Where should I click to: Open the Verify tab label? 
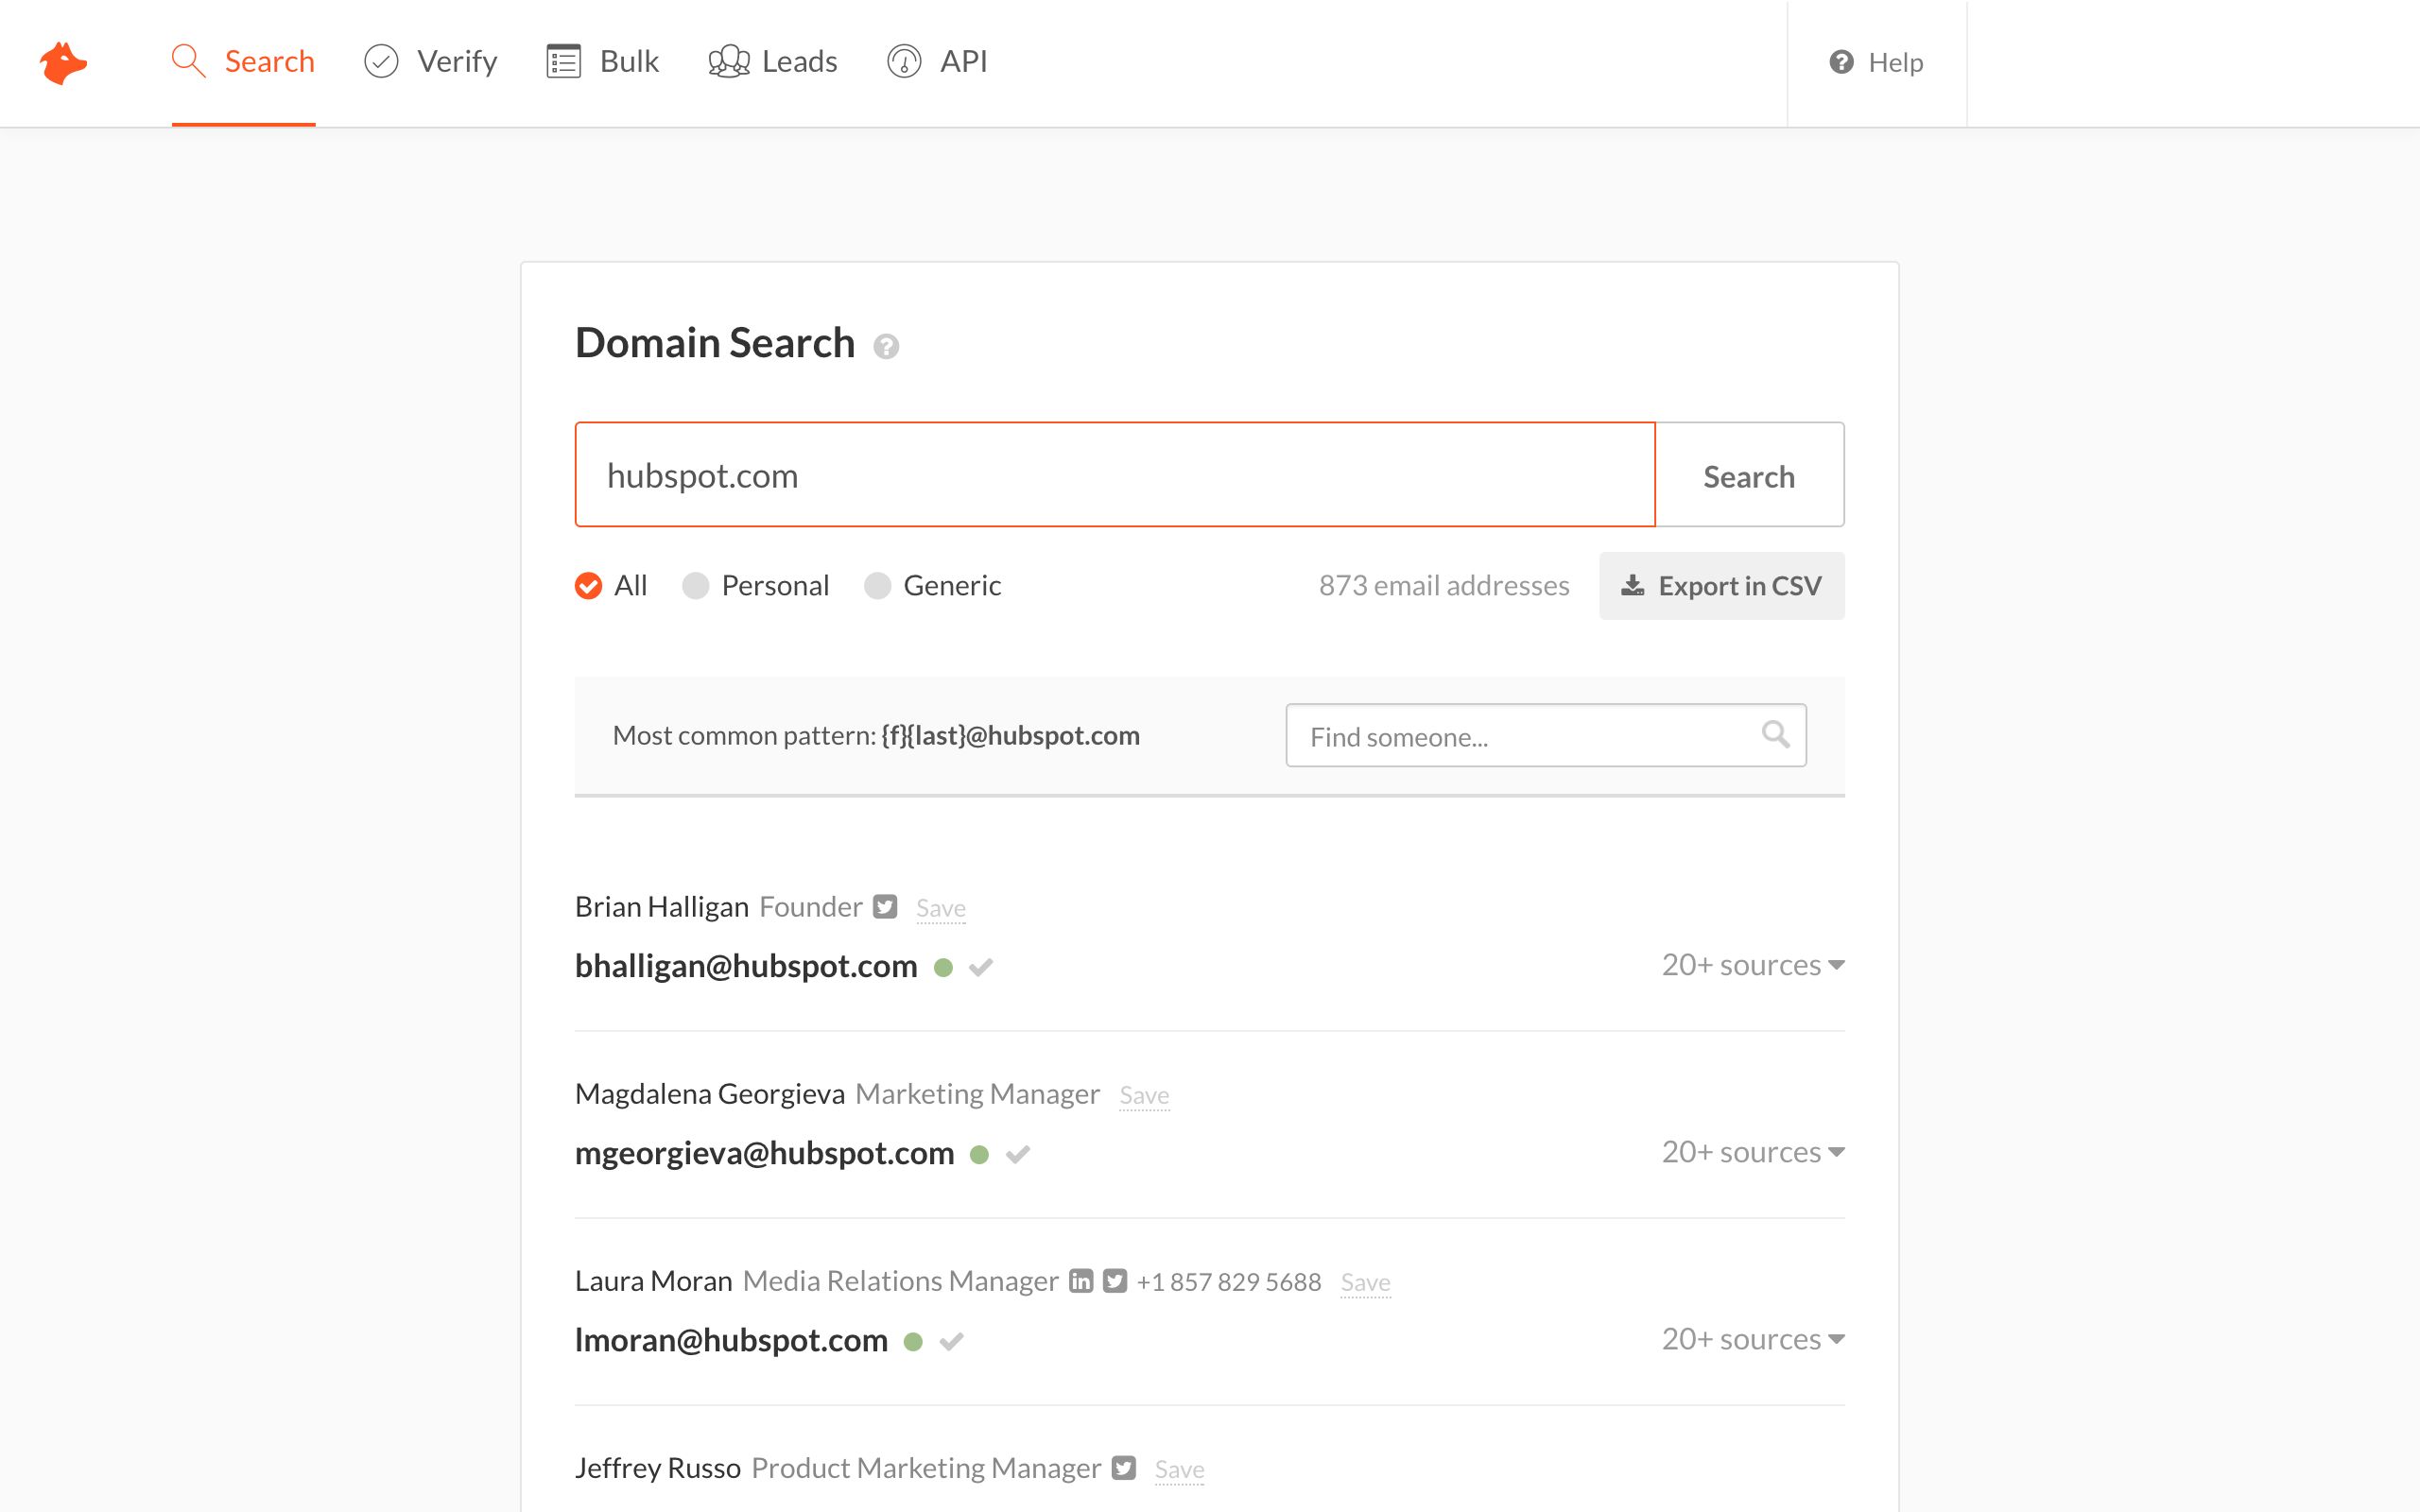(x=457, y=62)
